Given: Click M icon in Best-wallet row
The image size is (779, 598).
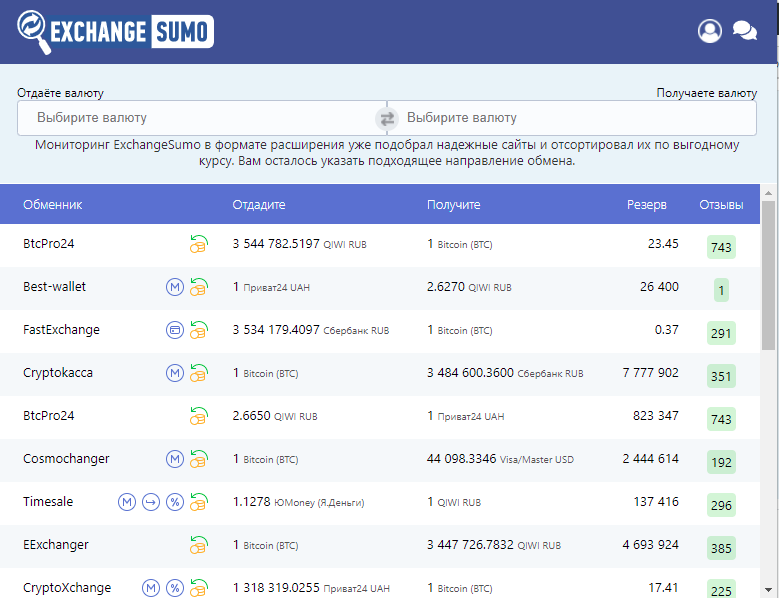Looking at the screenshot, I should coord(175,287).
